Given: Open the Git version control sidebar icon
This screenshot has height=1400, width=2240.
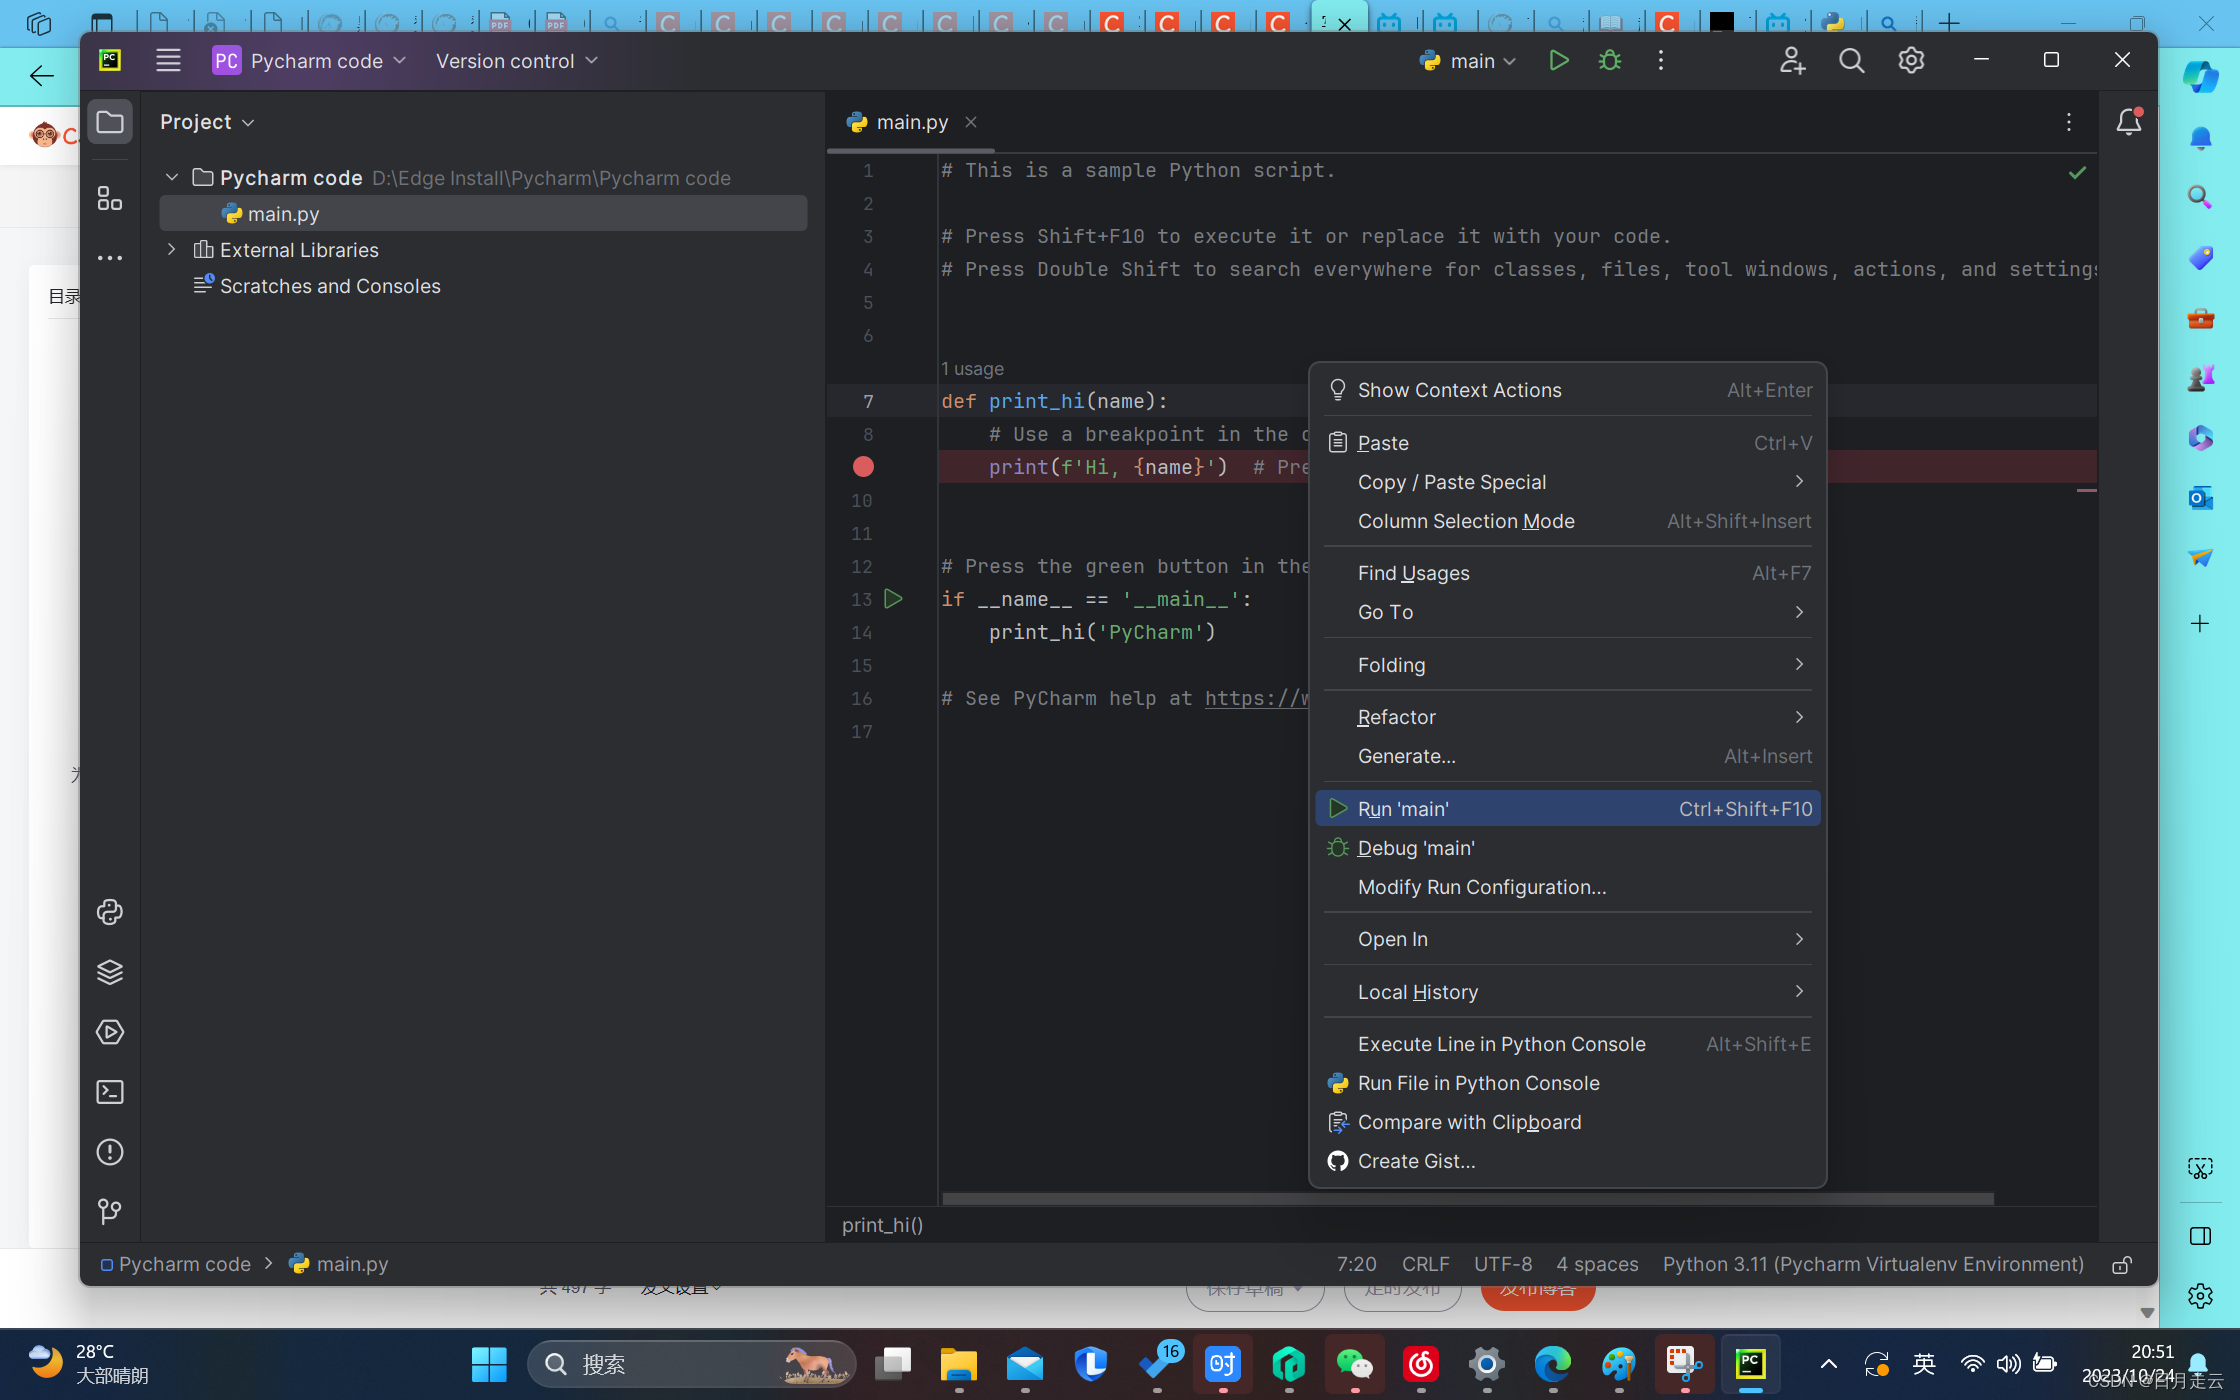Looking at the screenshot, I should tap(110, 1212).
